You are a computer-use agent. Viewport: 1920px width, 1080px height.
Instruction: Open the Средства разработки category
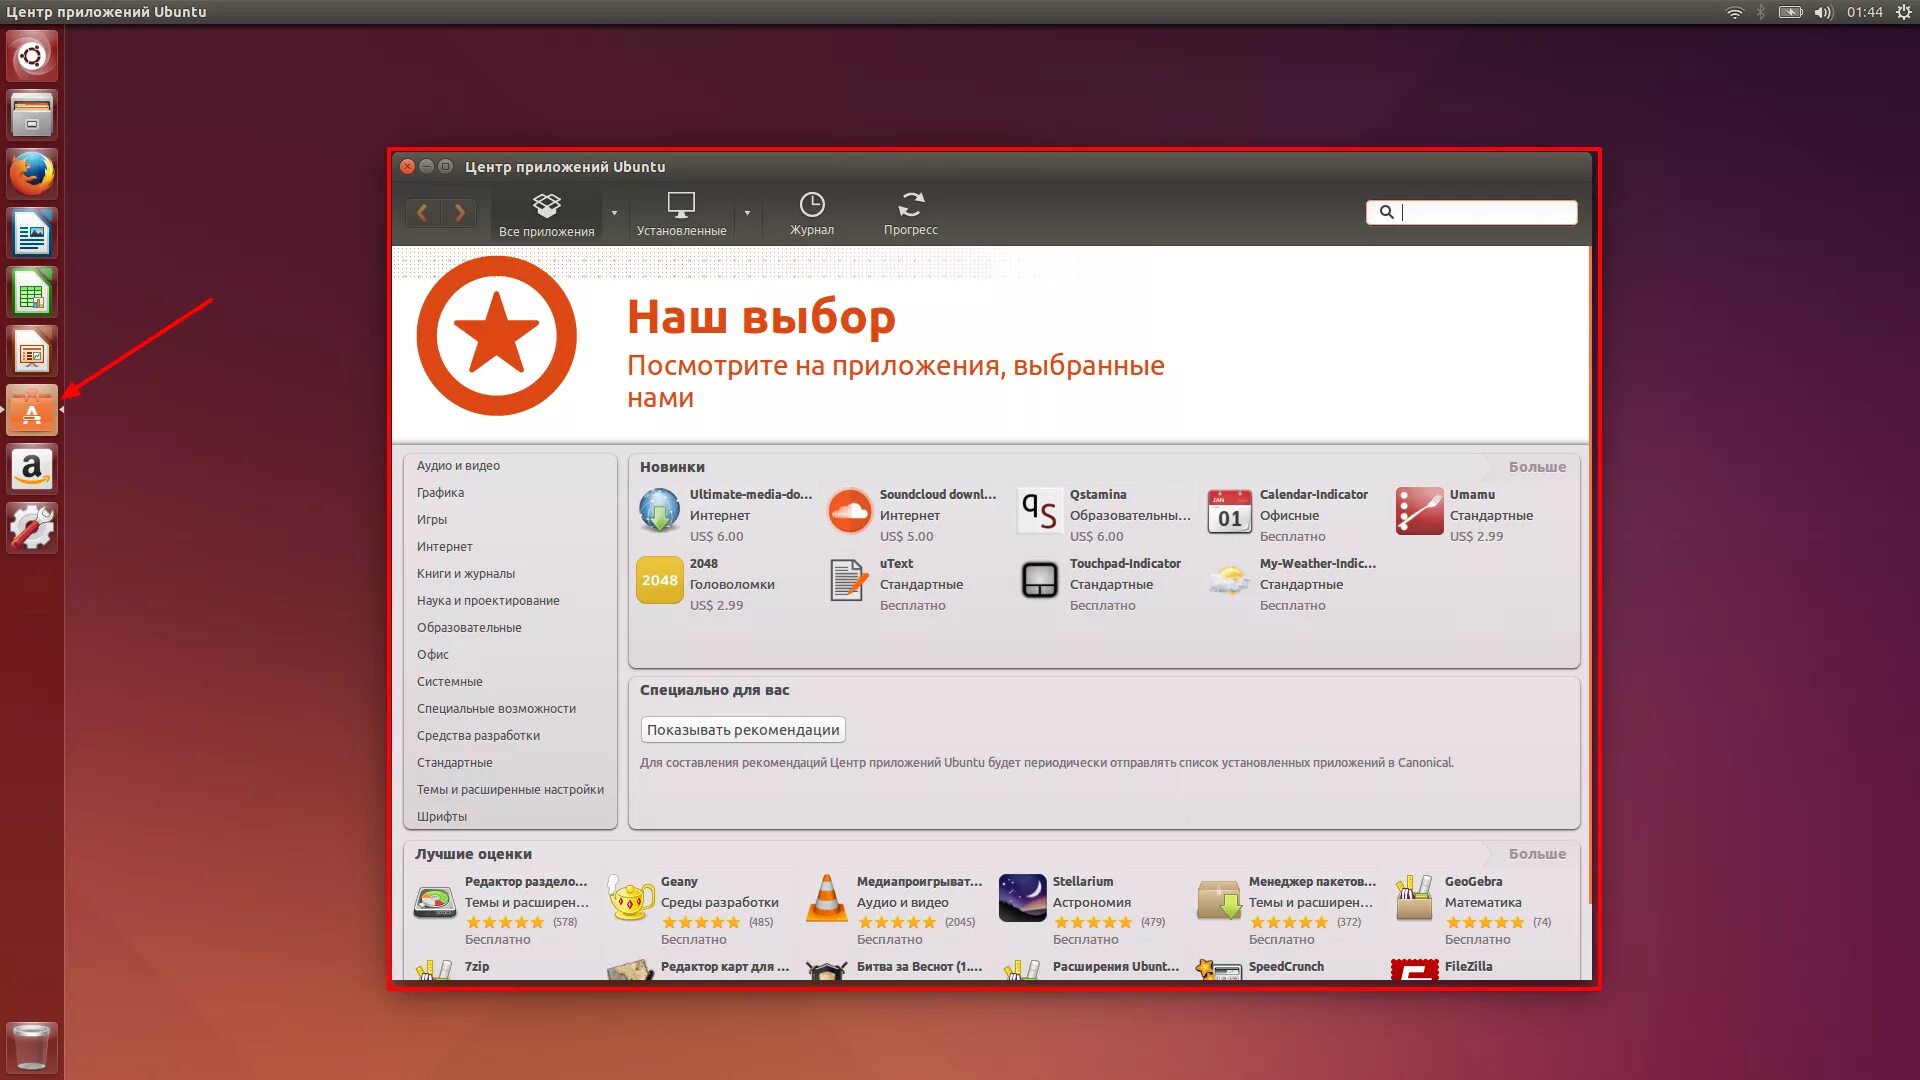[478, 736]
